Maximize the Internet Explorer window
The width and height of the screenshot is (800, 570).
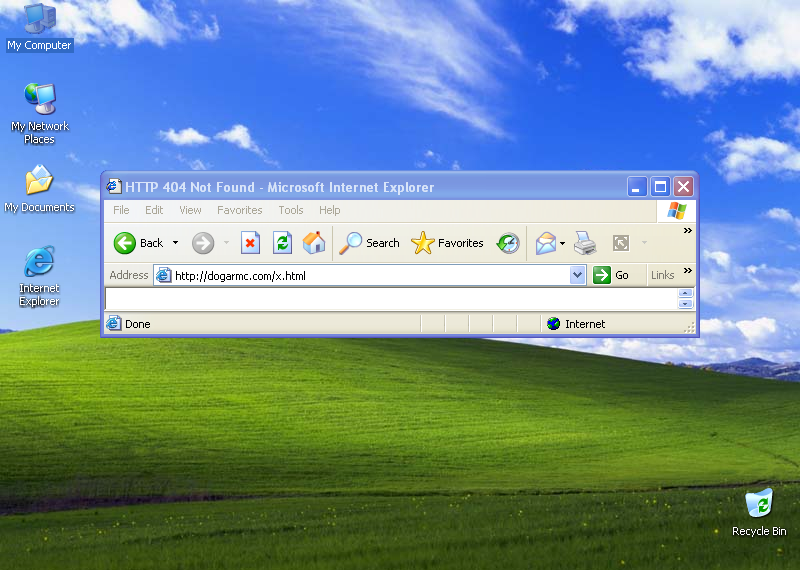(x=660, y=187)
